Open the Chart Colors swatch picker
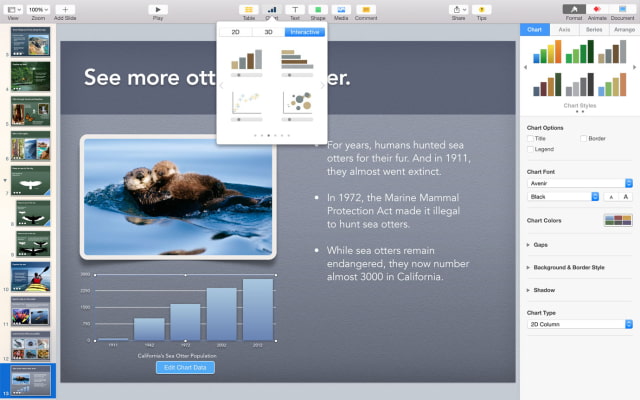 [x=618, y=220]
